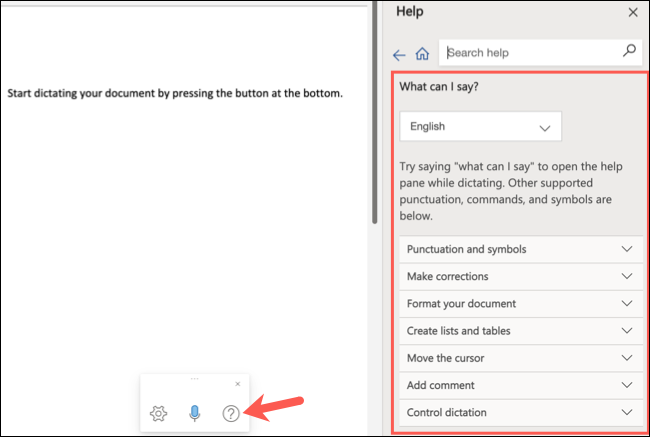The height and width of the screenshot is (437, 650).
Task: Click the document's vertical scrollbar
Action: click(375, 110)
